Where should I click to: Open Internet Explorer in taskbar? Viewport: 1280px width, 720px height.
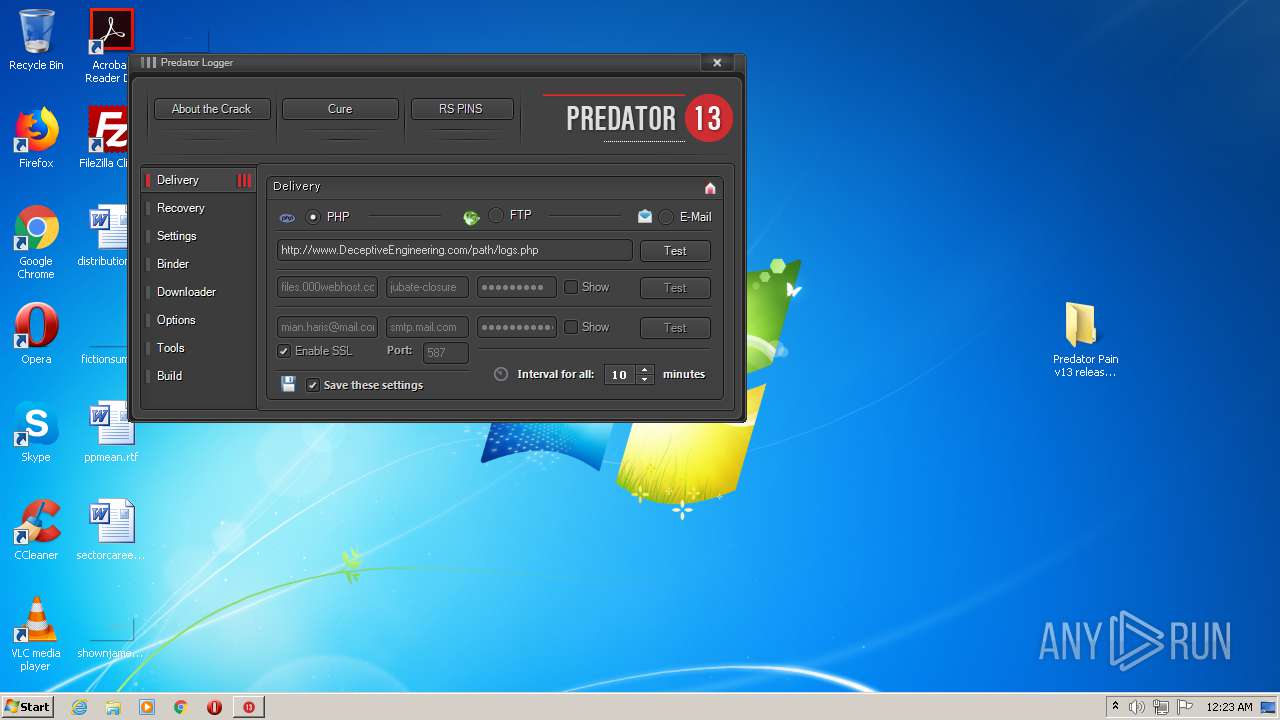click(79, 707)
